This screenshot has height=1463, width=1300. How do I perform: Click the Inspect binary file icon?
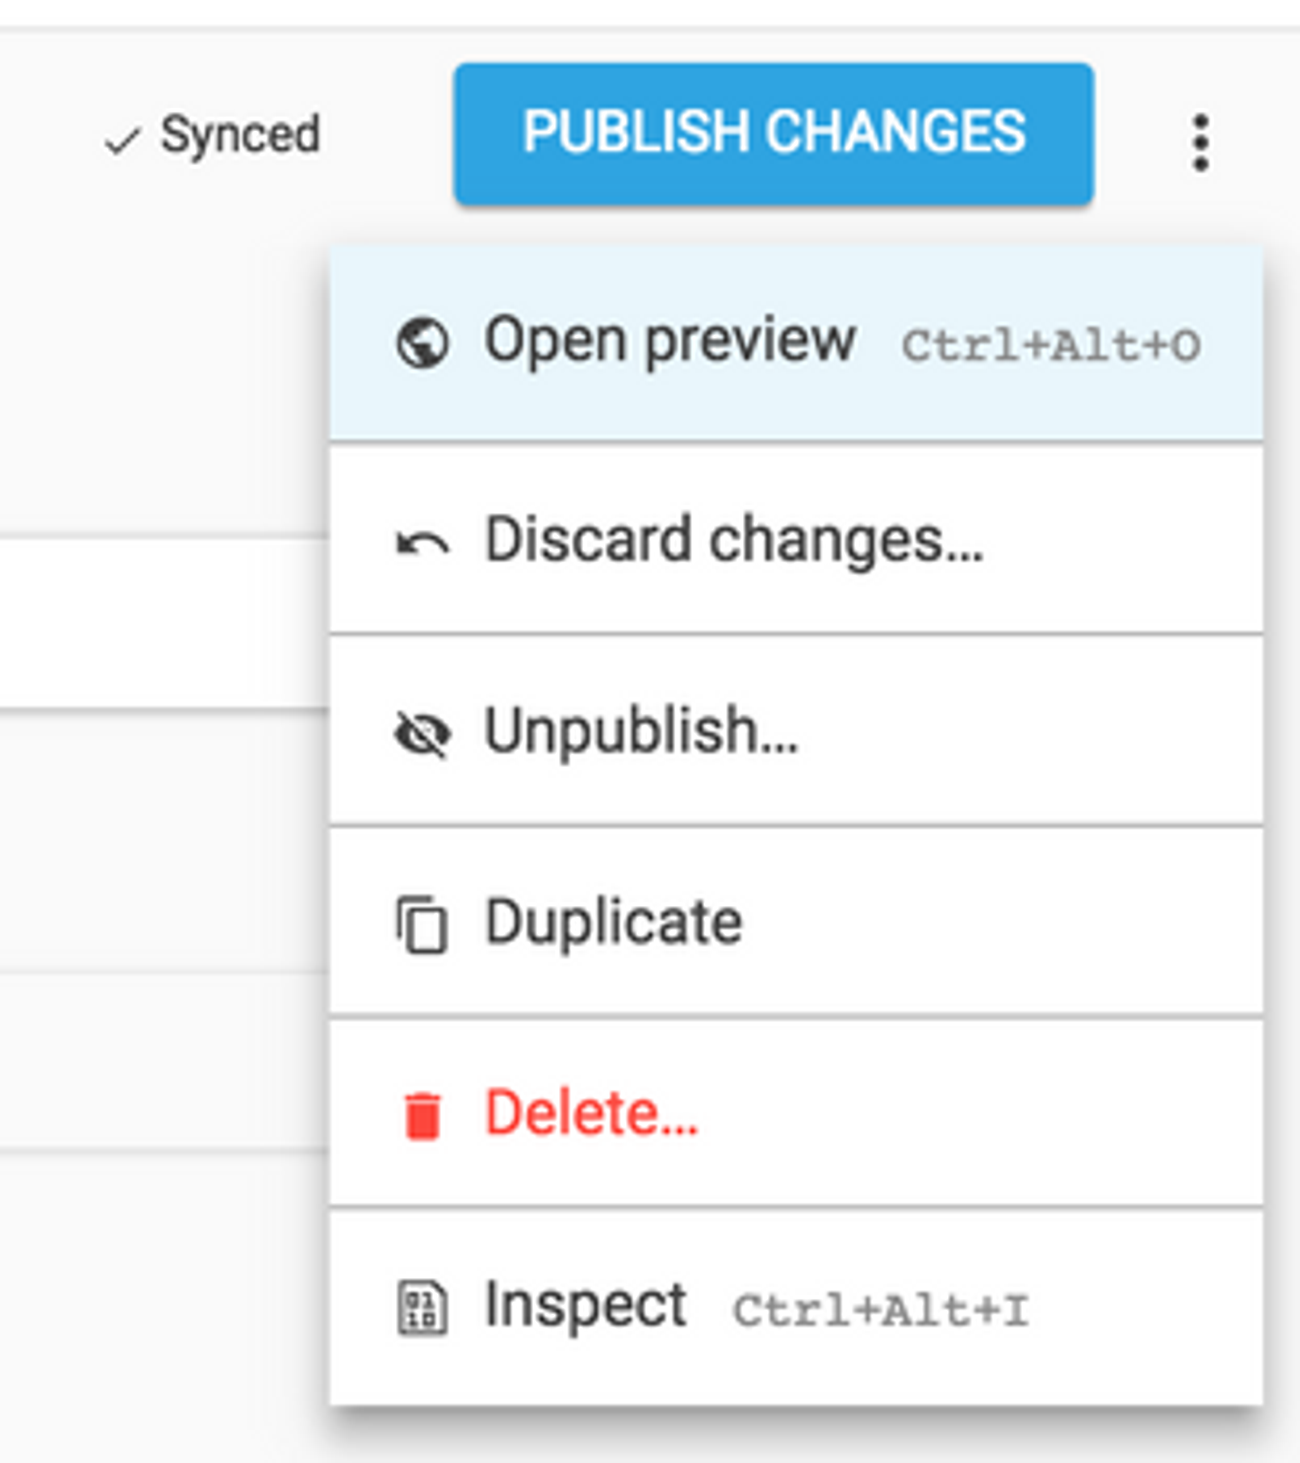pyautogui.click(x=422, y=1307)
